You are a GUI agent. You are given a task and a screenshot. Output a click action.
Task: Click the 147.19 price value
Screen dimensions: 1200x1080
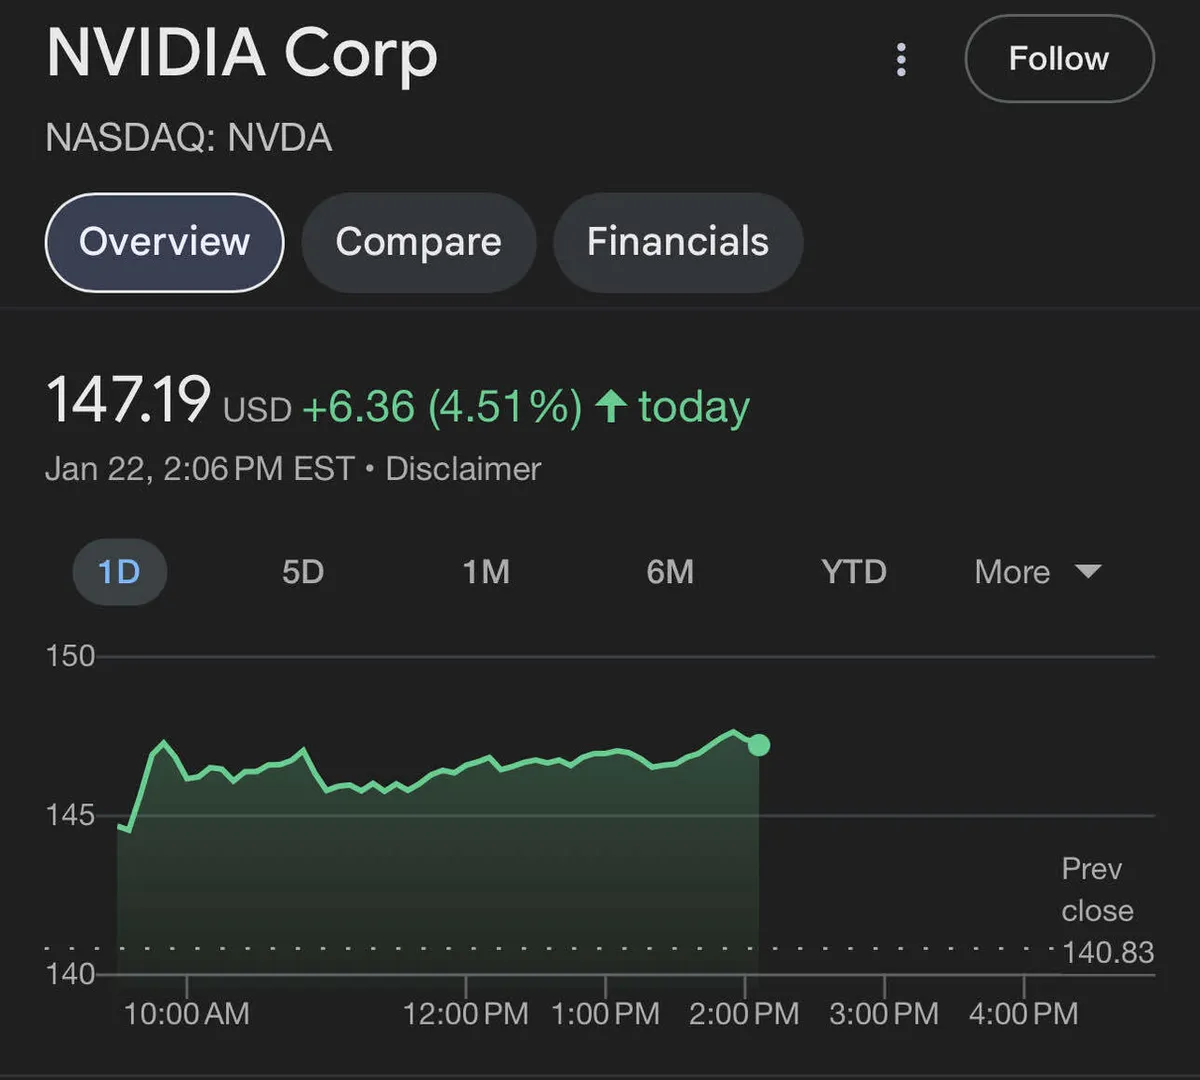pos(128,401)
